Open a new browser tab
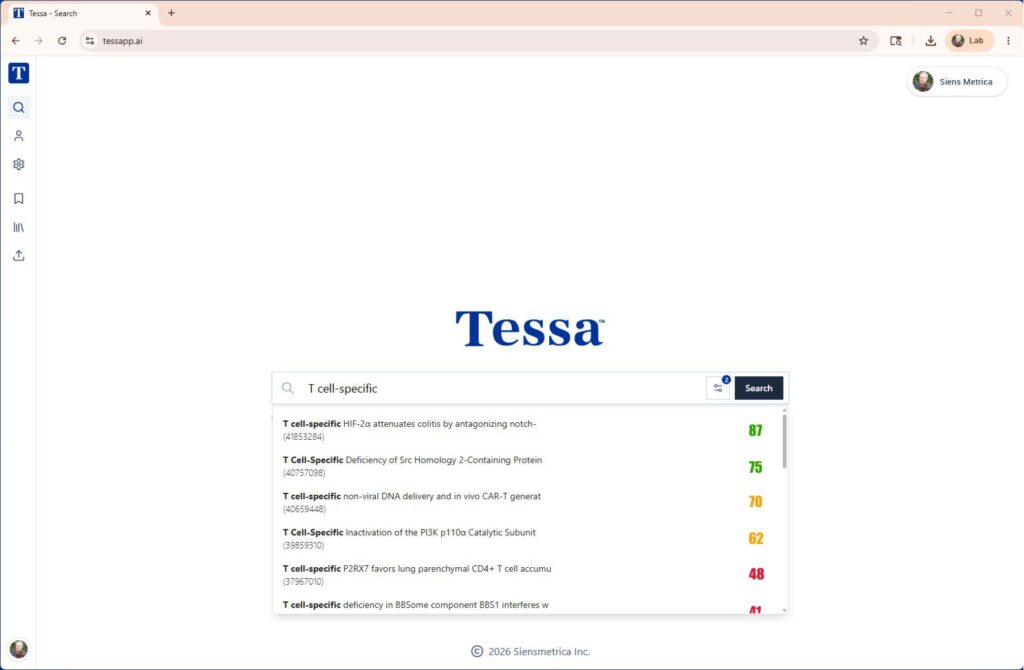This screenshot has width=1024, height=670. click(171, 13)
